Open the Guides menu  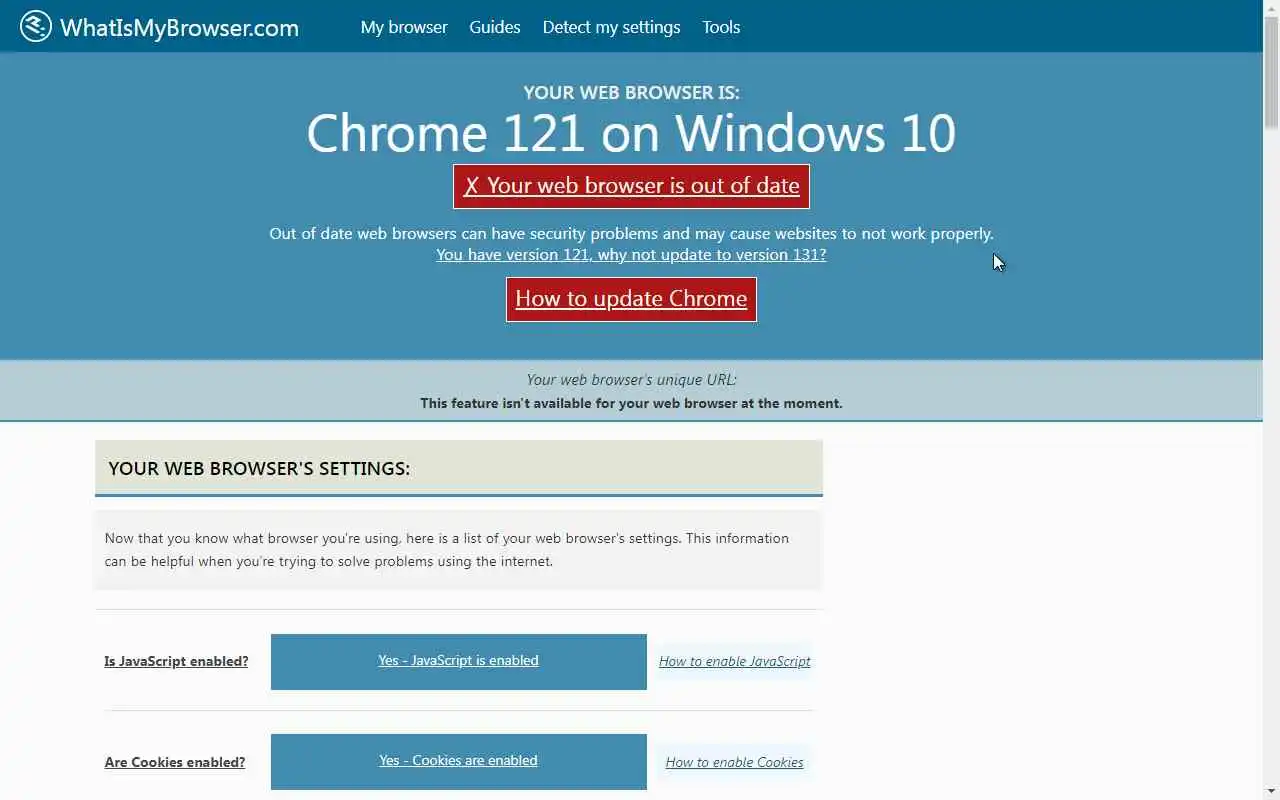tap(495, 27)
